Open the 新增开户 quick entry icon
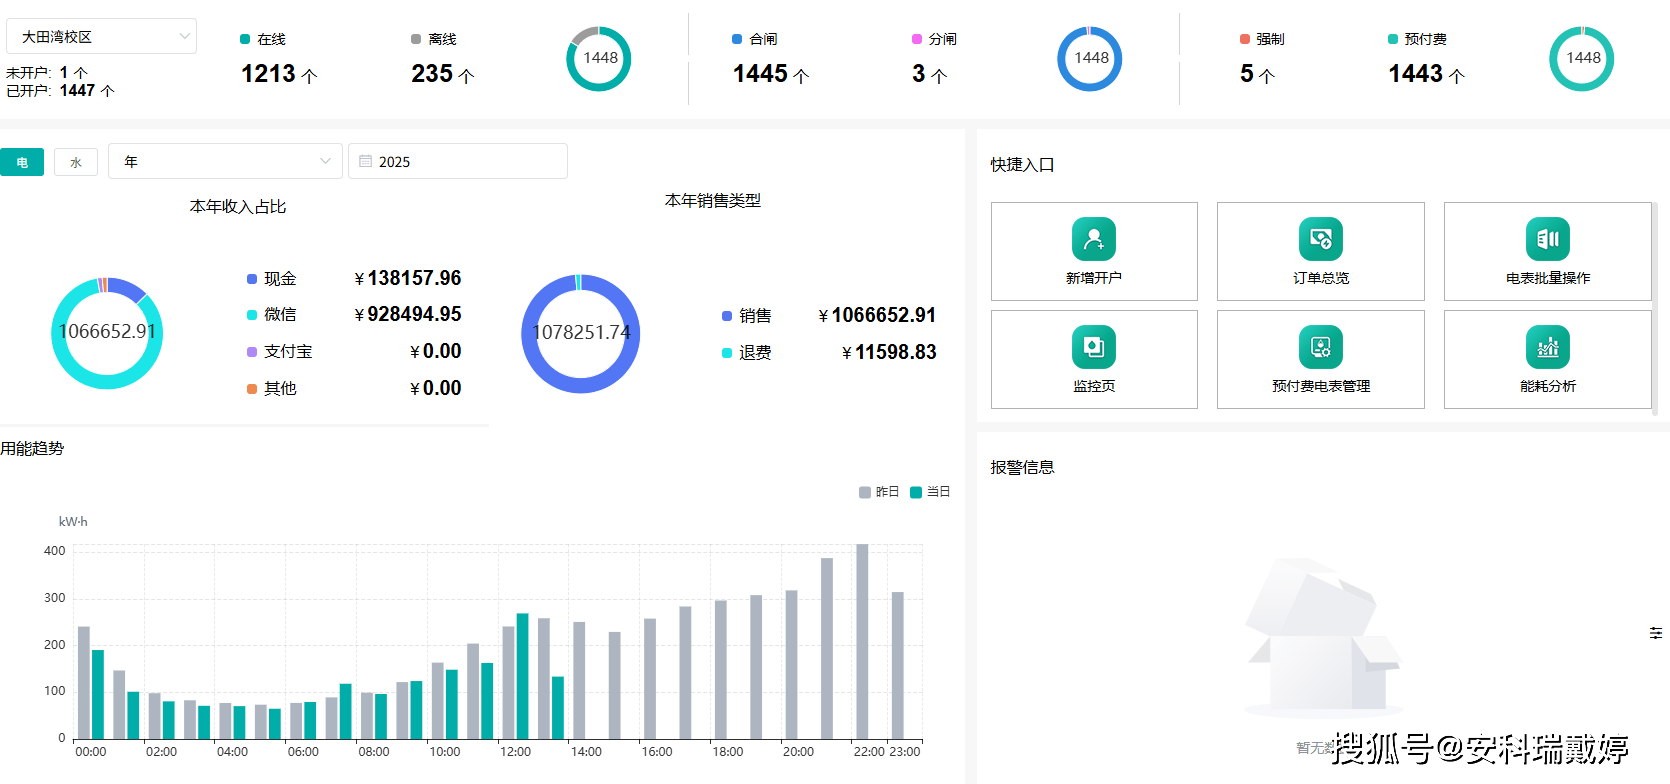Image resolution: width=1670 pixels, height=784 pixels. [x=1094, y=239]
